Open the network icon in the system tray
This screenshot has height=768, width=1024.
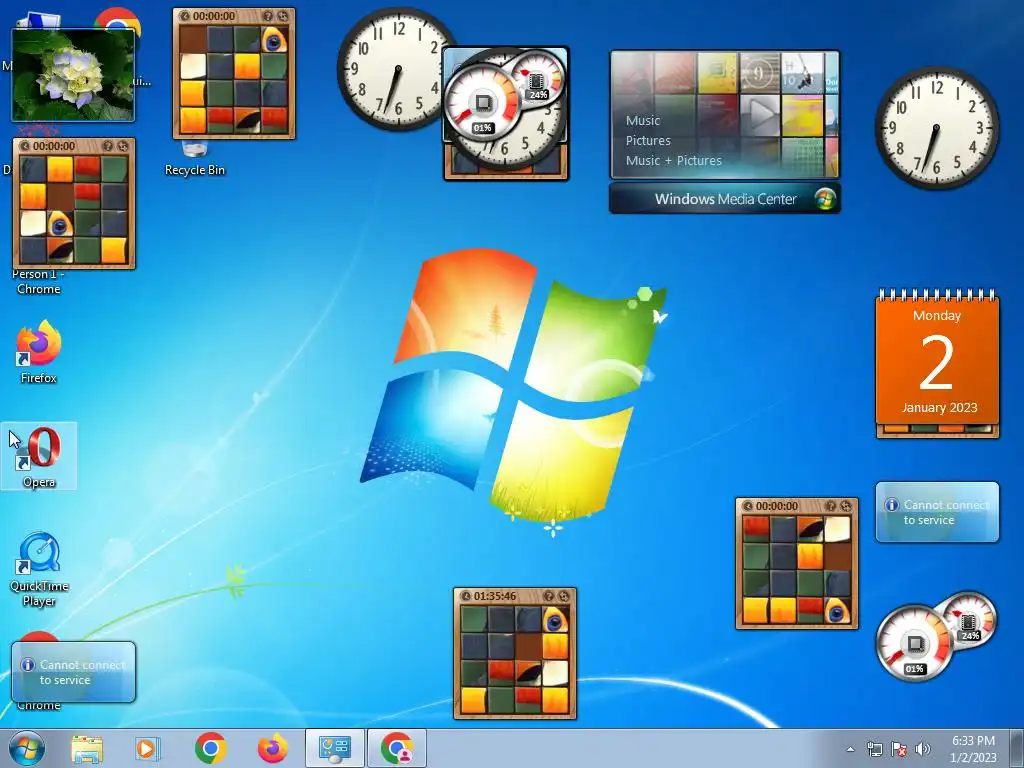coord(874,749)
